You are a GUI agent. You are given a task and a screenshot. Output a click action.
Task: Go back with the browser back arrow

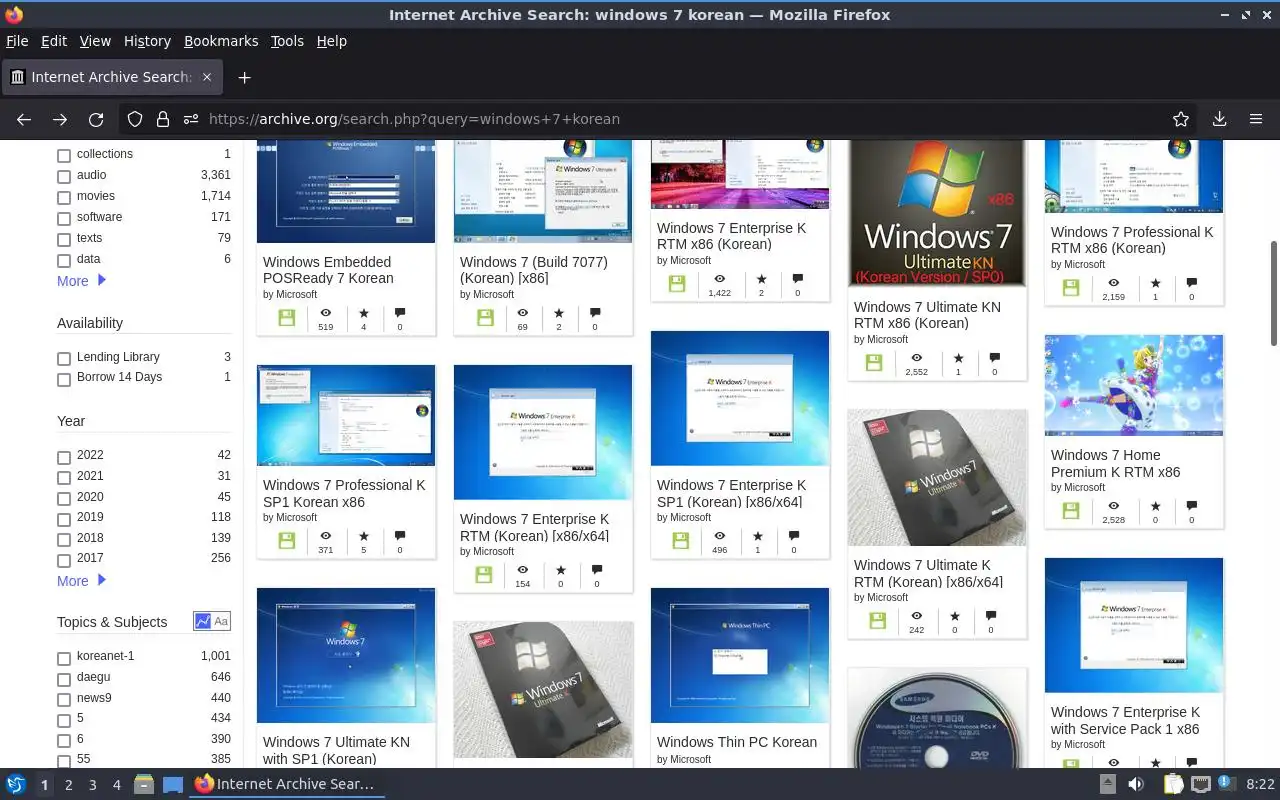coord(24,119)
